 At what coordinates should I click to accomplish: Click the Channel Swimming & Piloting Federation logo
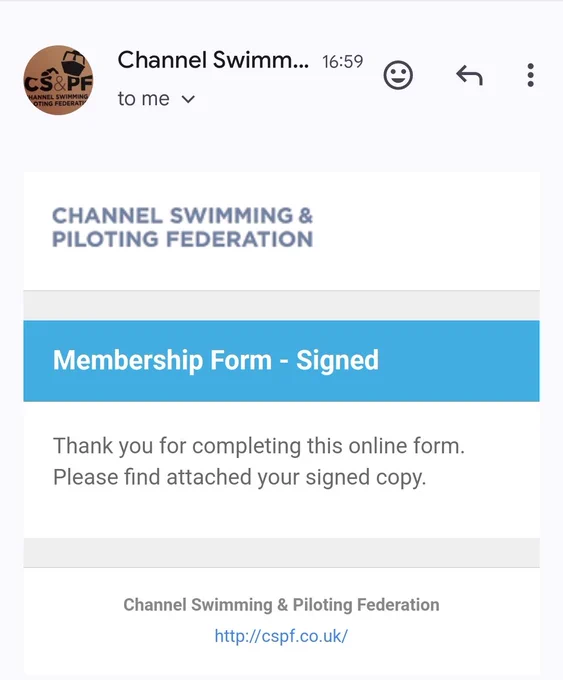182,227
